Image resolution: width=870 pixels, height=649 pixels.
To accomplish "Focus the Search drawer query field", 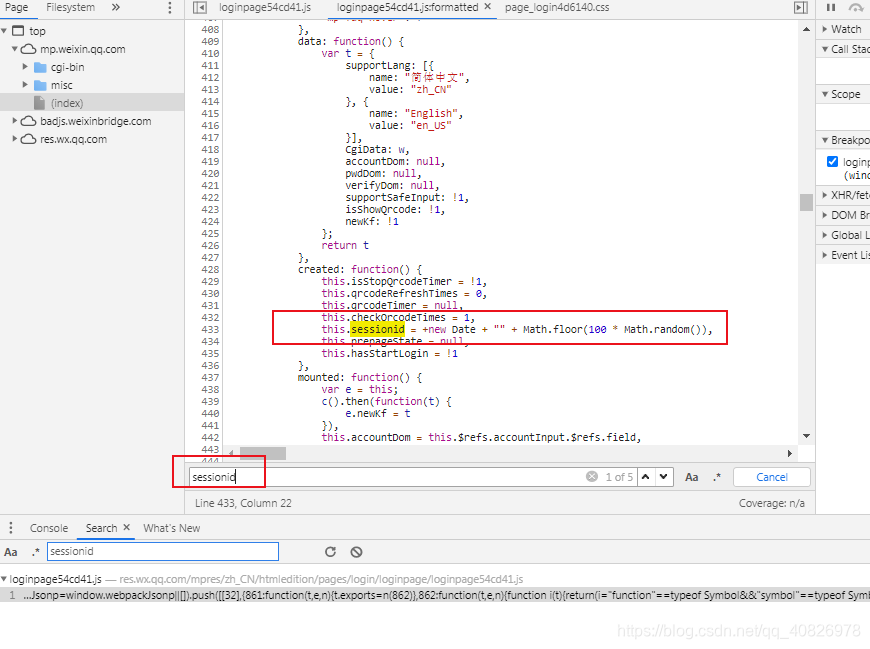I will [x=163, y=551].
